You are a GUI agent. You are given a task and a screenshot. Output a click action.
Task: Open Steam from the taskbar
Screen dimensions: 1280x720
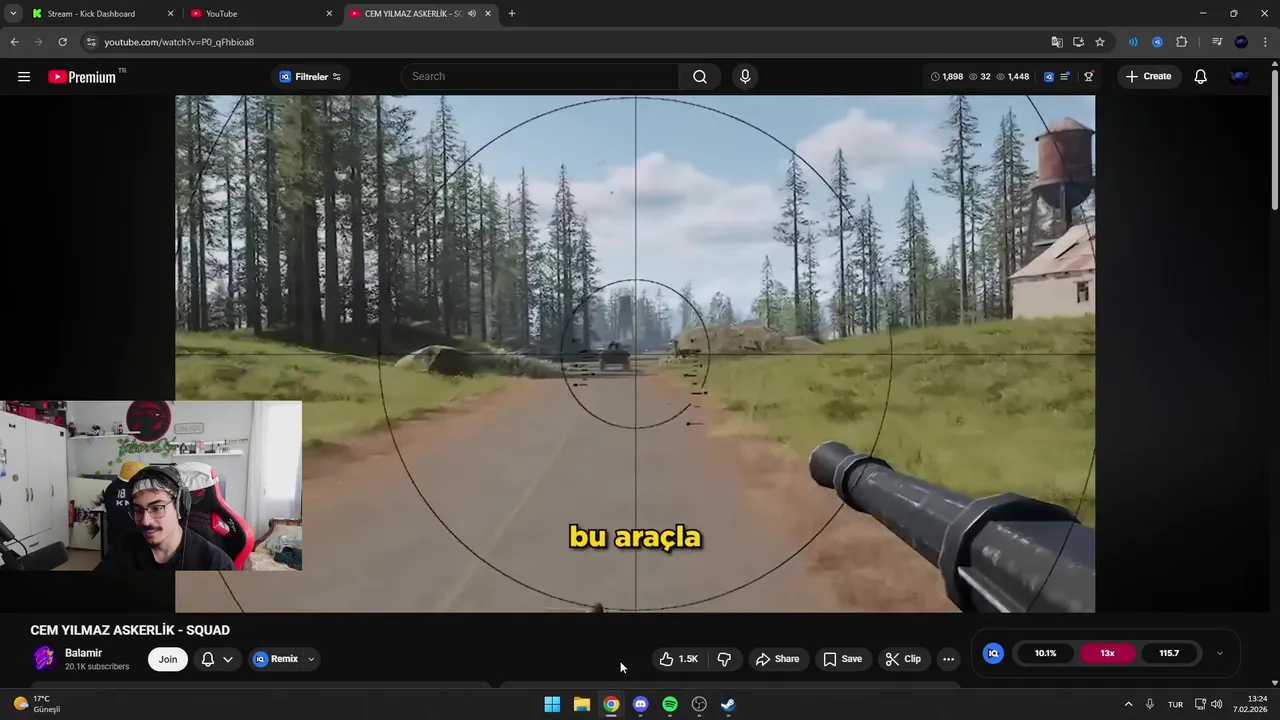pos(728,704)
